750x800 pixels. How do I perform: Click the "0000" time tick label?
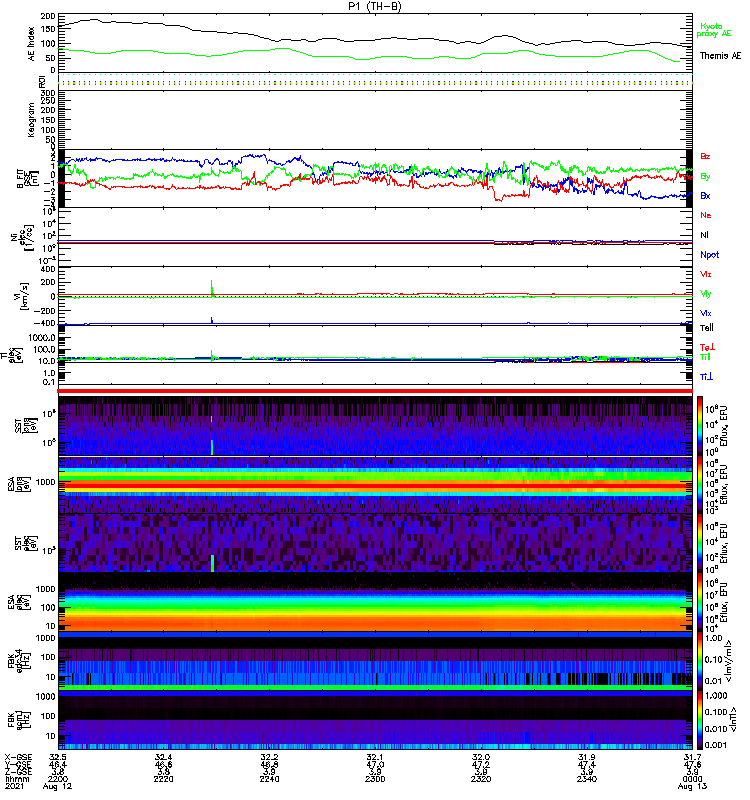692,779
